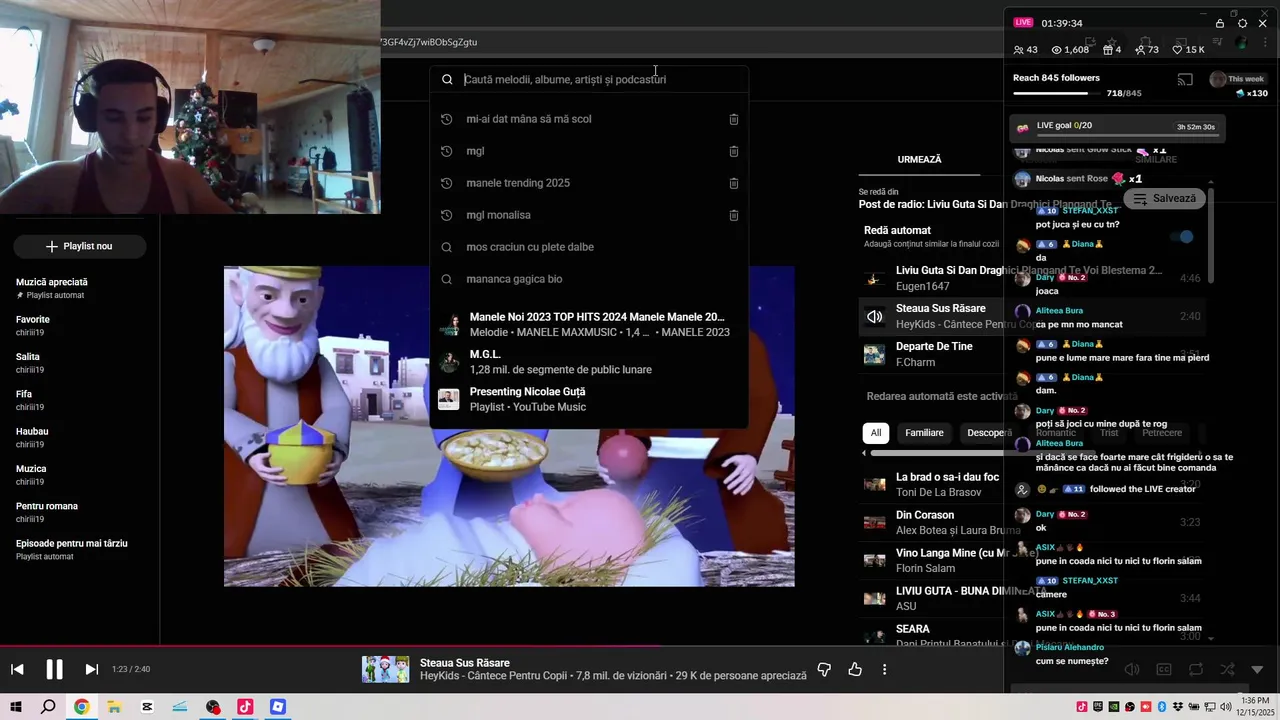Select the All filter chip

(876, 433)
